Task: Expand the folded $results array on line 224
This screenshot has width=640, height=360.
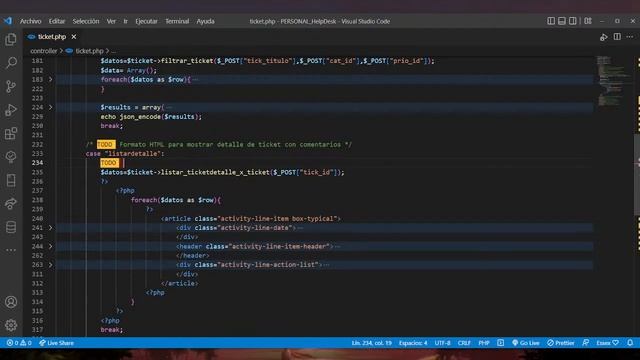Action: (x=51, y=107)
